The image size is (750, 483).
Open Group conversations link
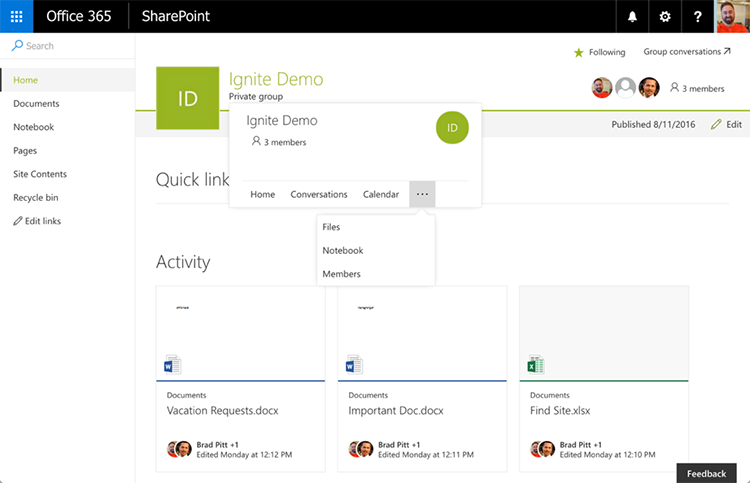coord(682,51)
